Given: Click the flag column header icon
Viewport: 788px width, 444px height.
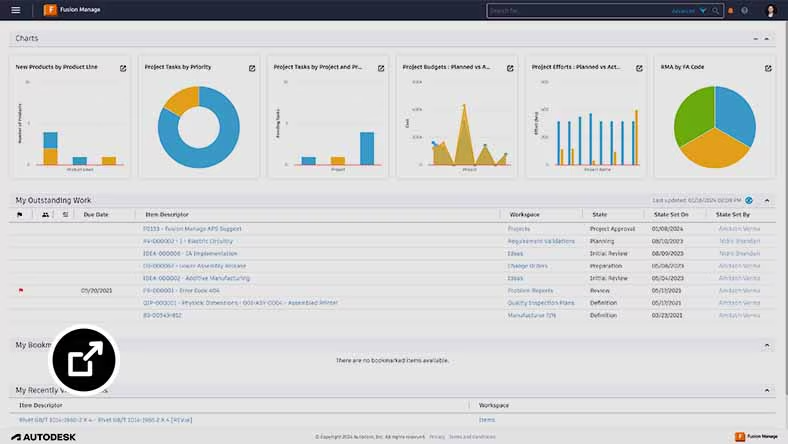Looking at the screenshot, I should pyautogui.click(x=20, y=215).
